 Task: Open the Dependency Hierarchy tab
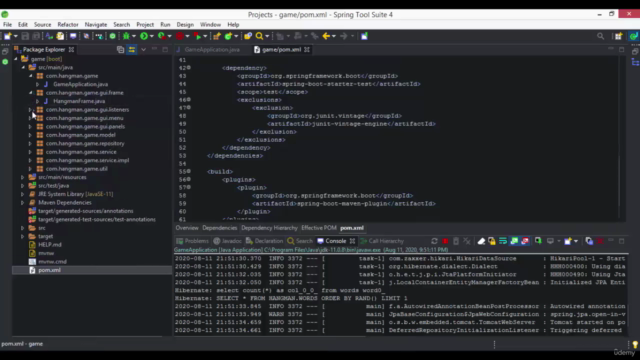pyautogui.click(x=269, y=228)
